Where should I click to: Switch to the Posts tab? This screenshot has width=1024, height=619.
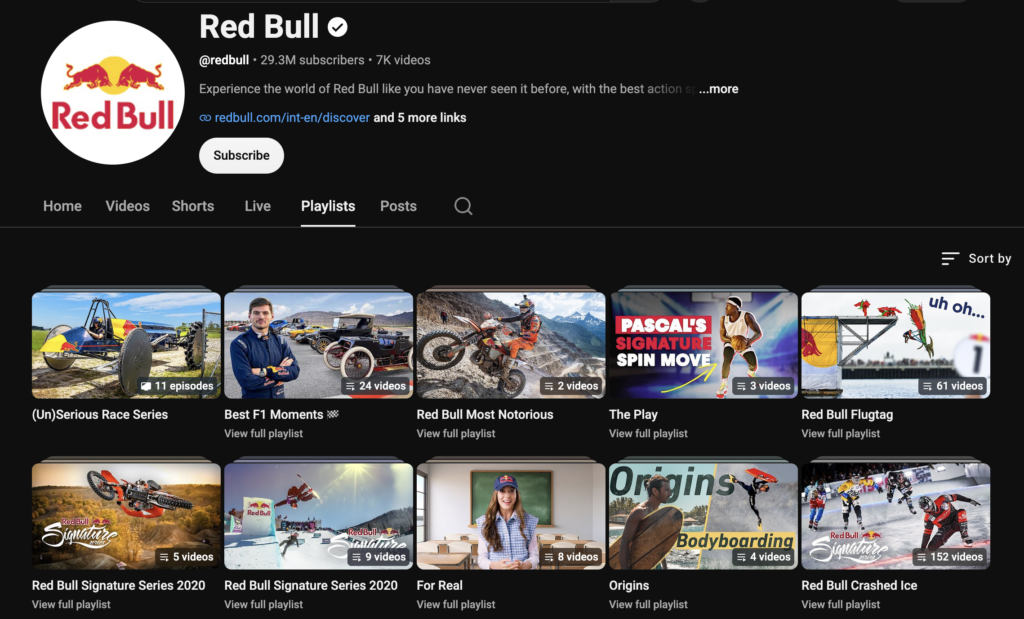pos(398,206)
